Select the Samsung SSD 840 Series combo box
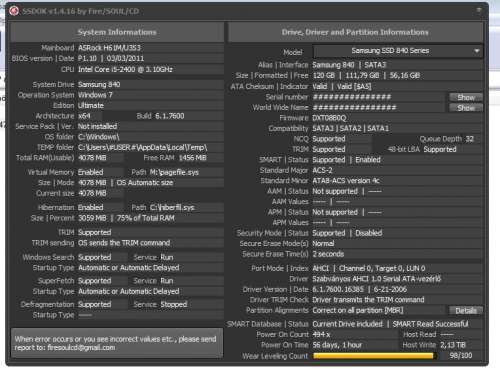This screenshot has height=369, width=500. coord(397,51)
